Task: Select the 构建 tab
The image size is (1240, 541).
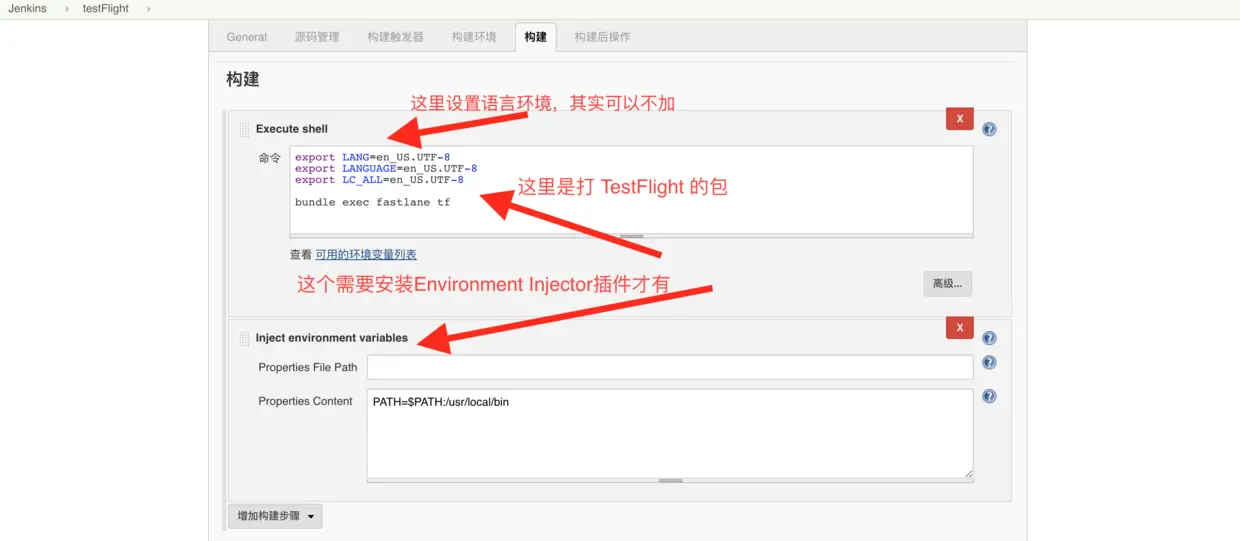Action: pos(536,37)
